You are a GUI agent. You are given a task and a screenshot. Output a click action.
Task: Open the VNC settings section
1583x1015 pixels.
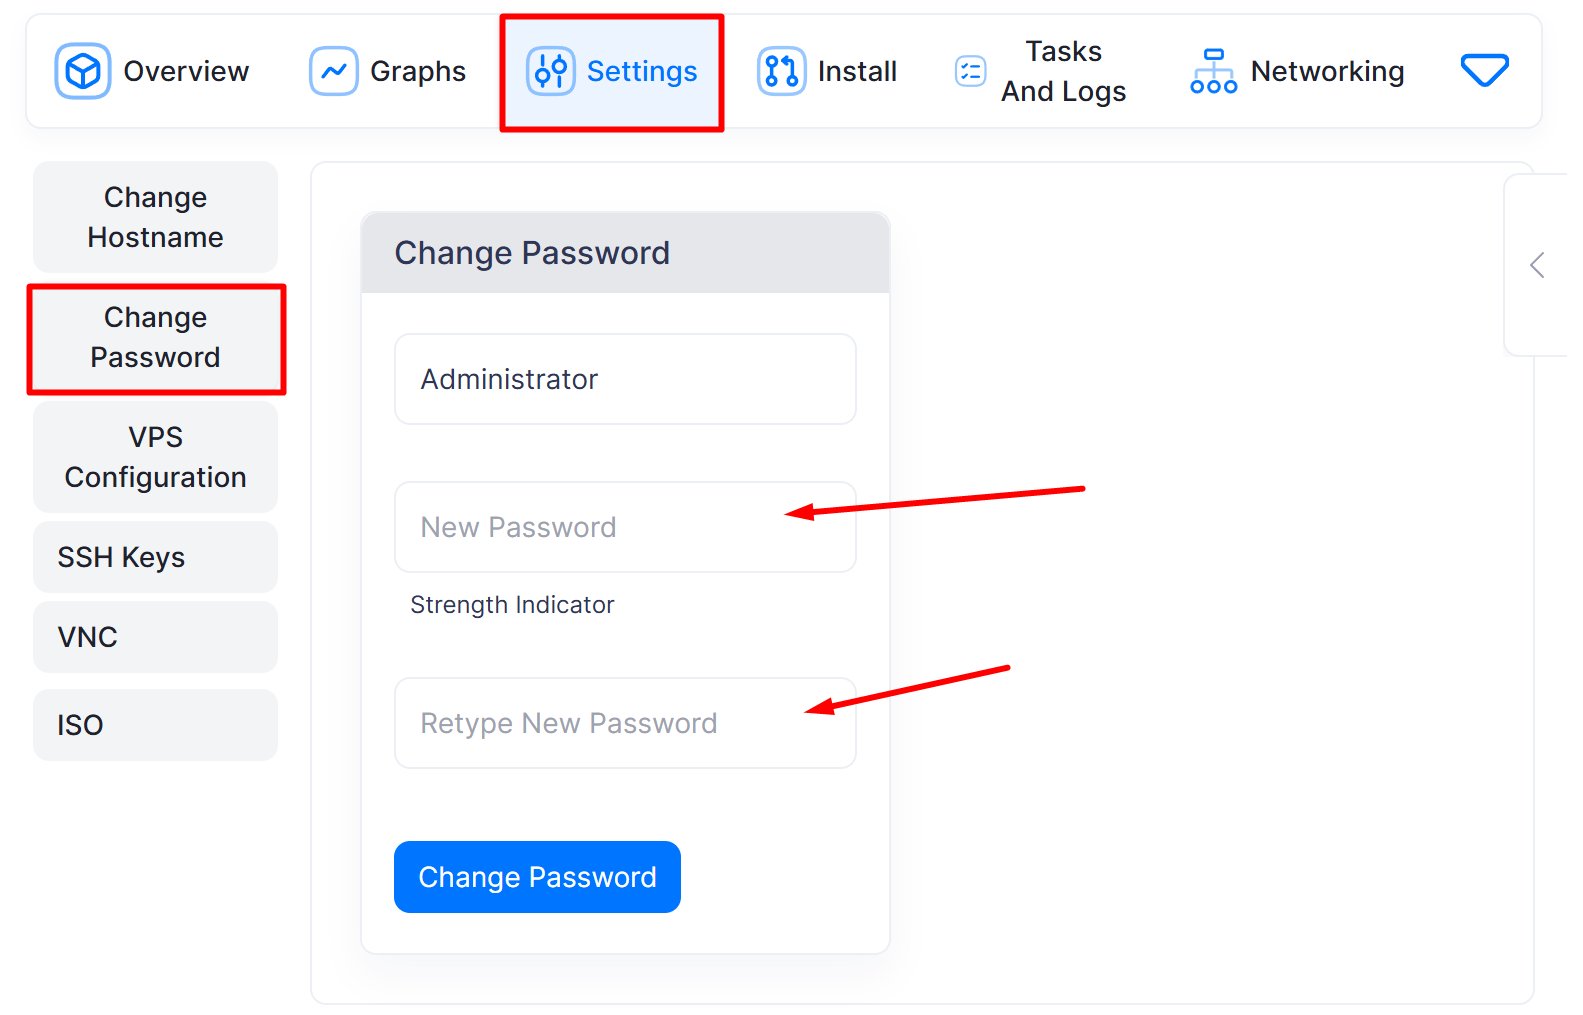(x=155, y=637)
